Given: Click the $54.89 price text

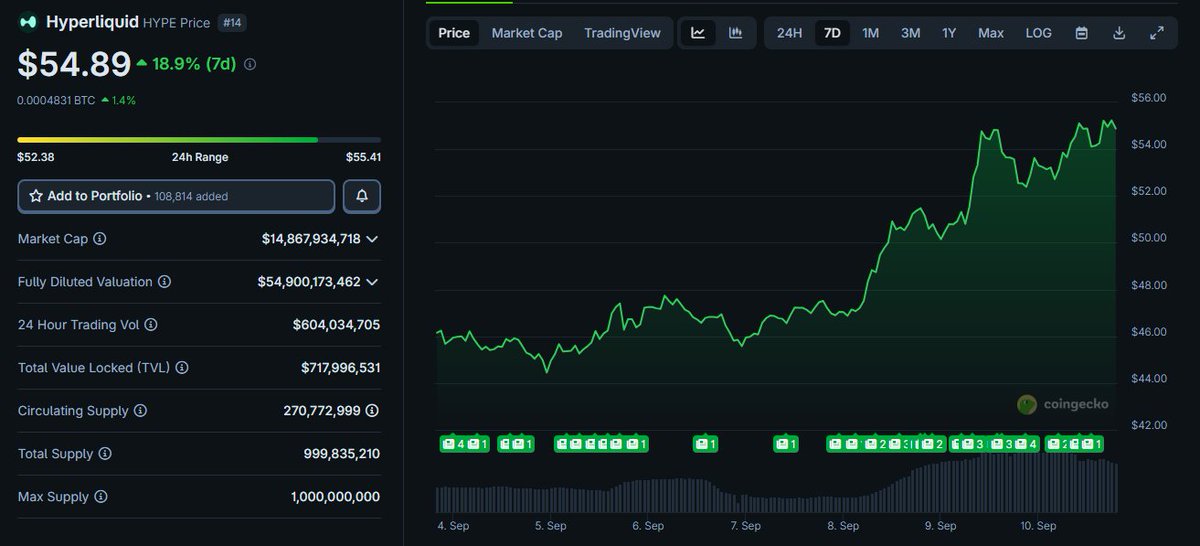Looking at the screenshot, I should click(74, 64).
